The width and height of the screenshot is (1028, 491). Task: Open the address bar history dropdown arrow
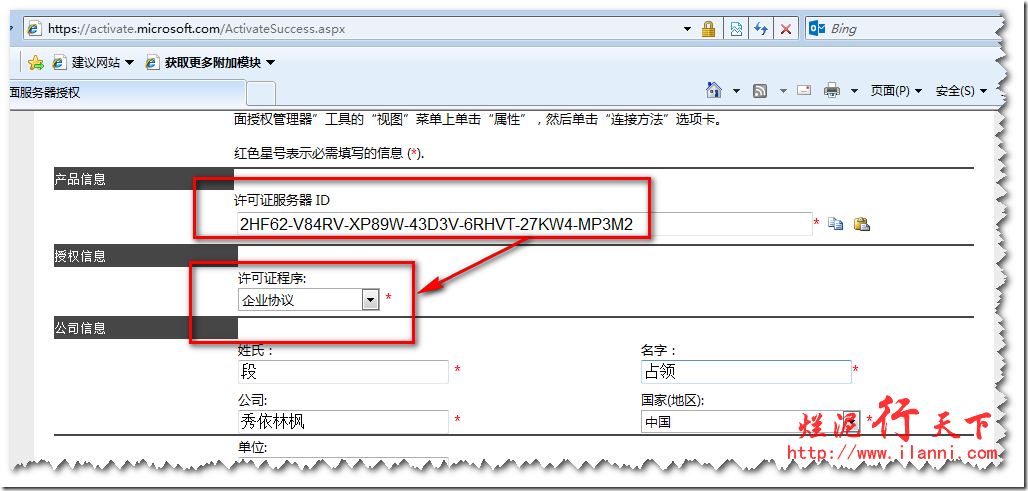coord(687,29)
